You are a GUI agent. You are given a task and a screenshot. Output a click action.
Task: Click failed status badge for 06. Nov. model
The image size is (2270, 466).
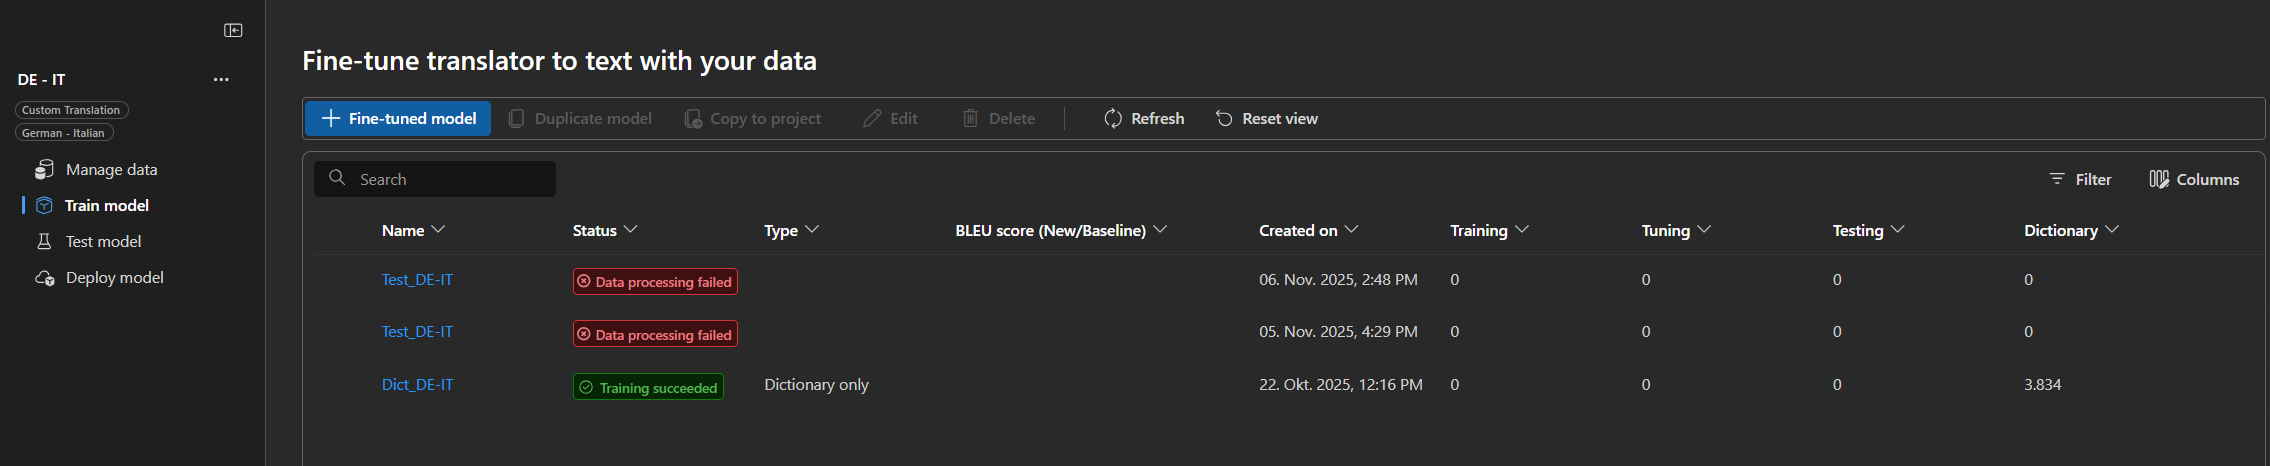655,282
